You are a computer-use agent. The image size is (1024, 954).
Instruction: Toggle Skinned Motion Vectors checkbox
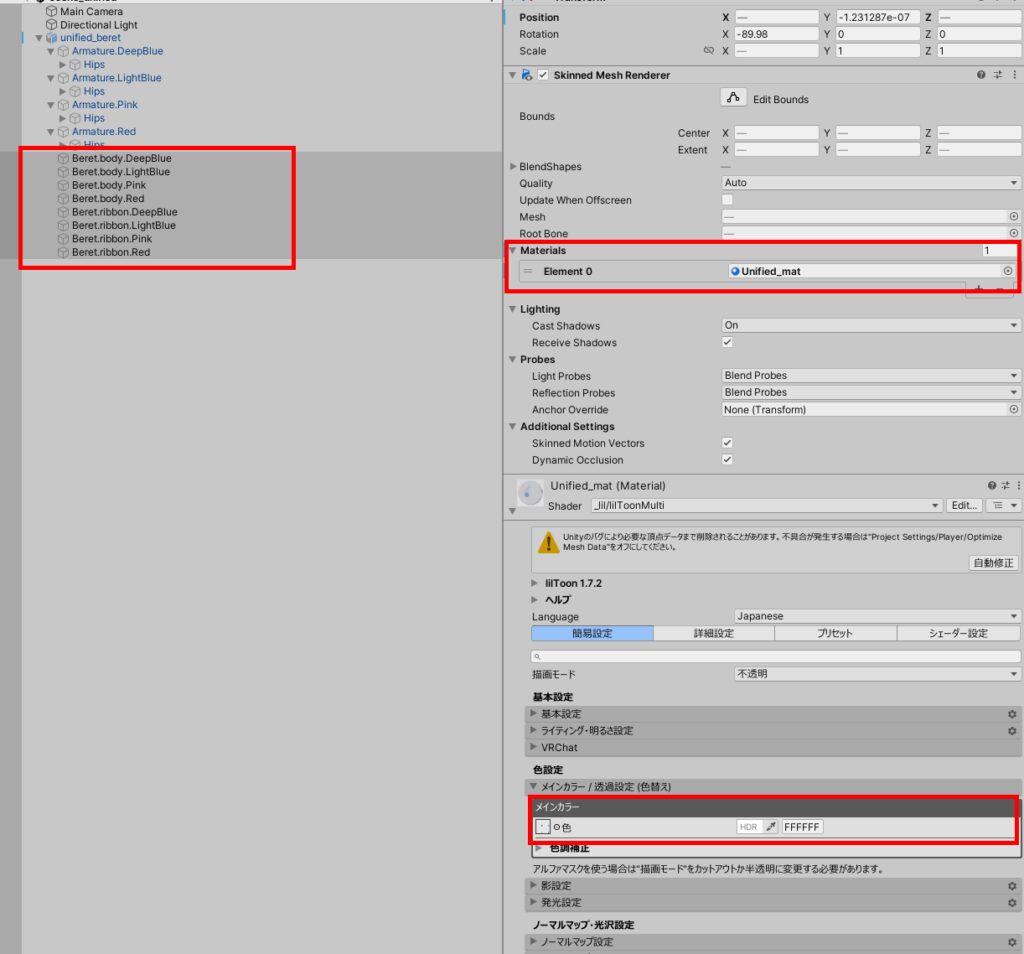coord(727,443)
